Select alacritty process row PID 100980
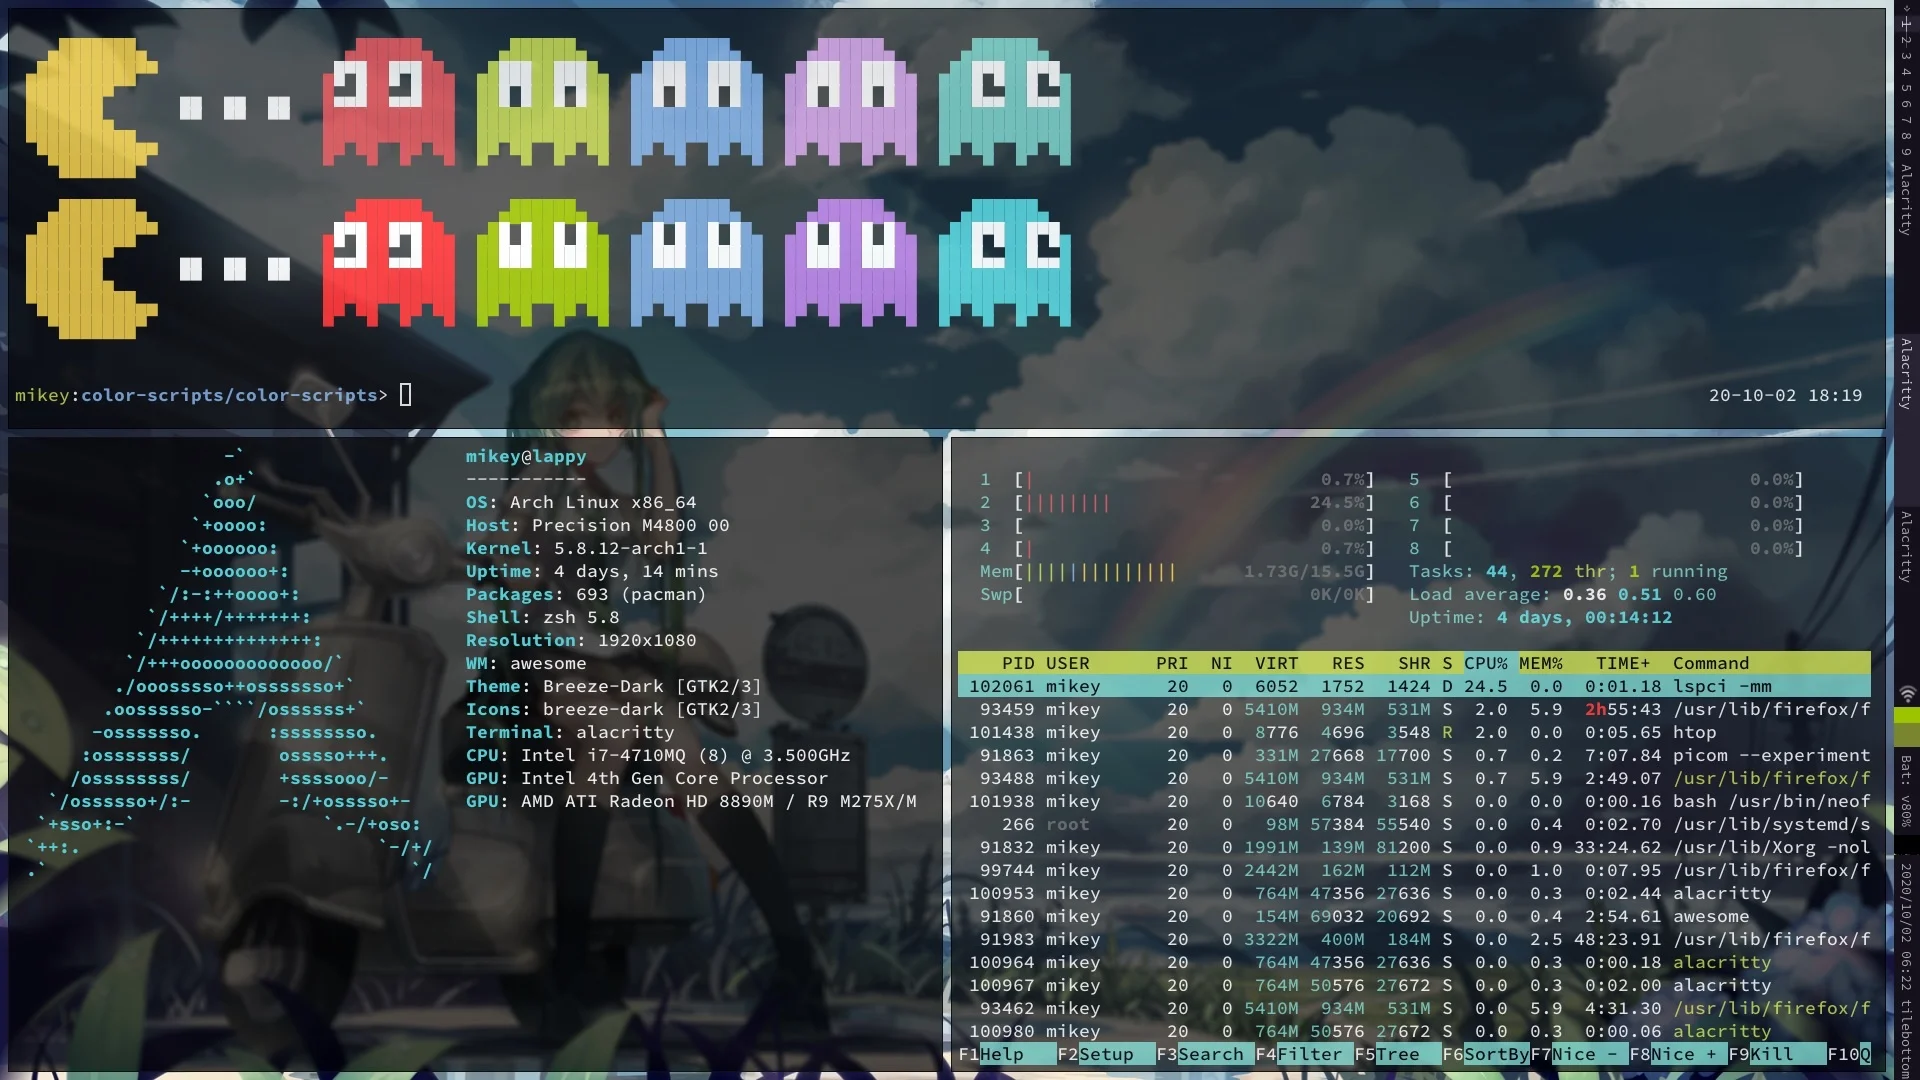This screenshot has height=1080, width=1920. click(1414, 1031)
